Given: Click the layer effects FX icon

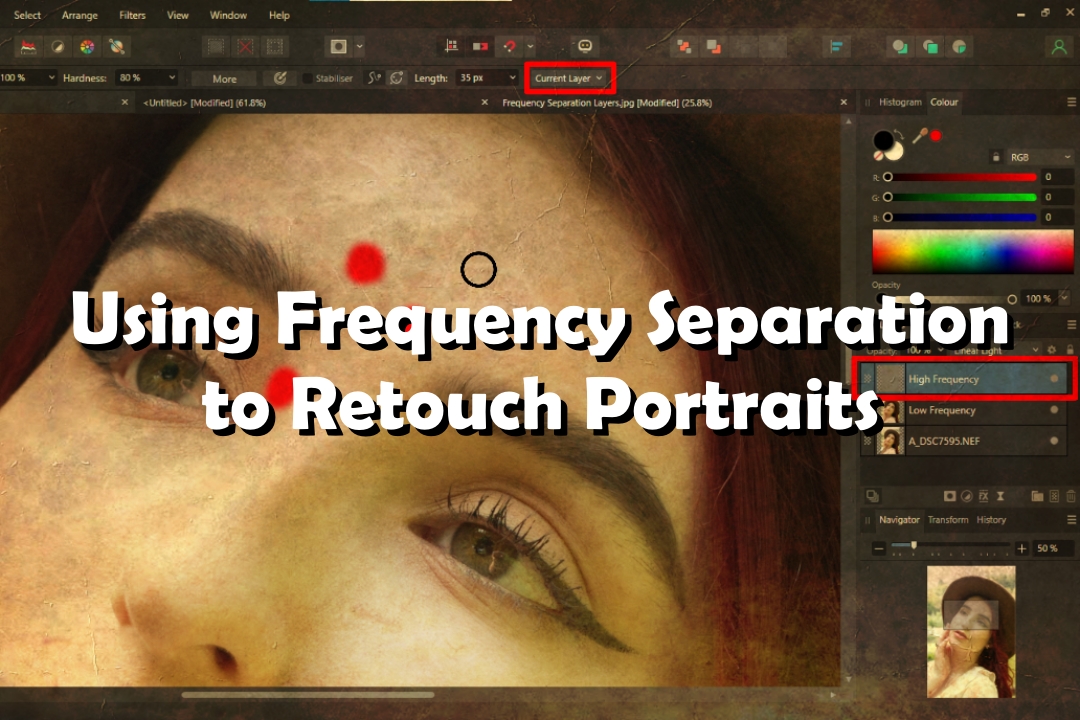Looking at the screenshot, I should click(x=983, y=496).
